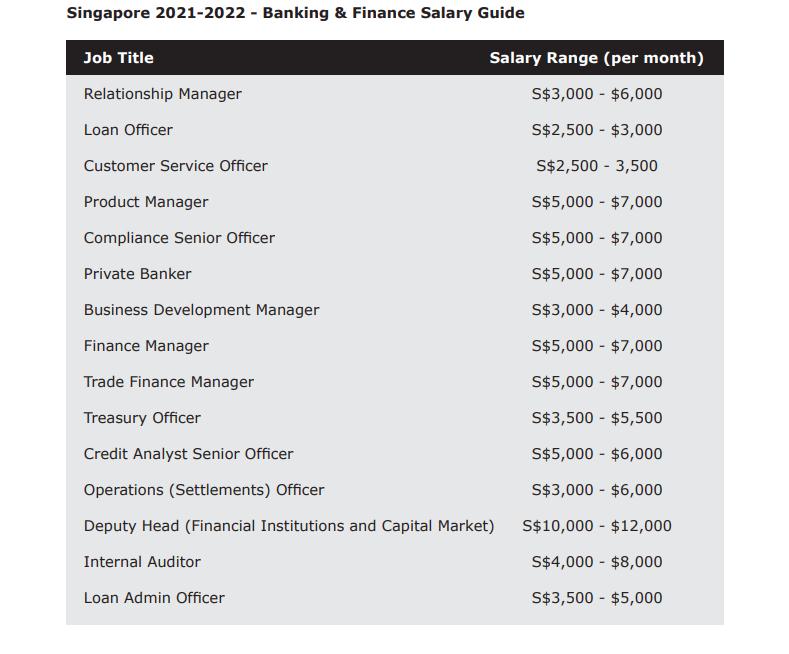
Task: Select the 'Deputy Head (Financial Institutions and Capital Market)' entry
Action: point(289,526)
